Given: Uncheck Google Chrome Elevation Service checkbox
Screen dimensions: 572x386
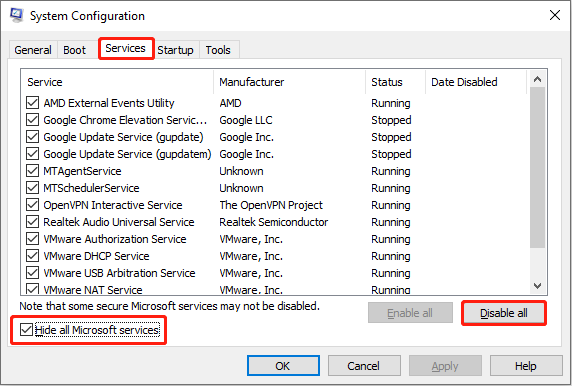Looking at the screenshot, I should click(x=32, y=120).
